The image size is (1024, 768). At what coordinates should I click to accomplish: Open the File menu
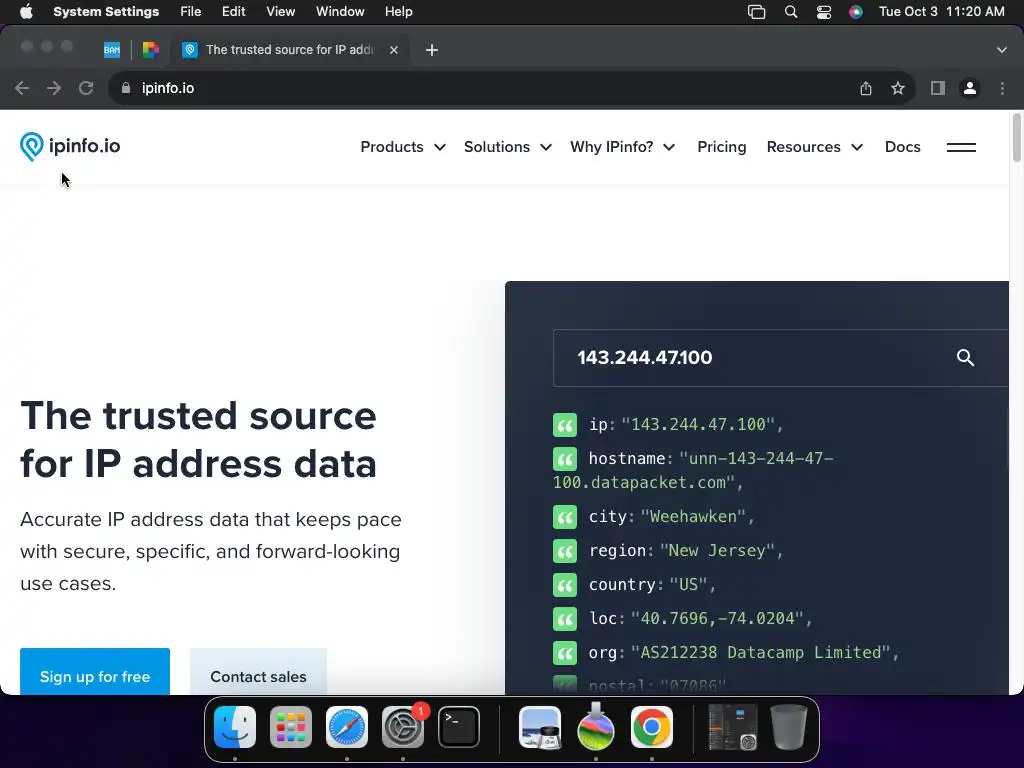[x=191, y=12]
